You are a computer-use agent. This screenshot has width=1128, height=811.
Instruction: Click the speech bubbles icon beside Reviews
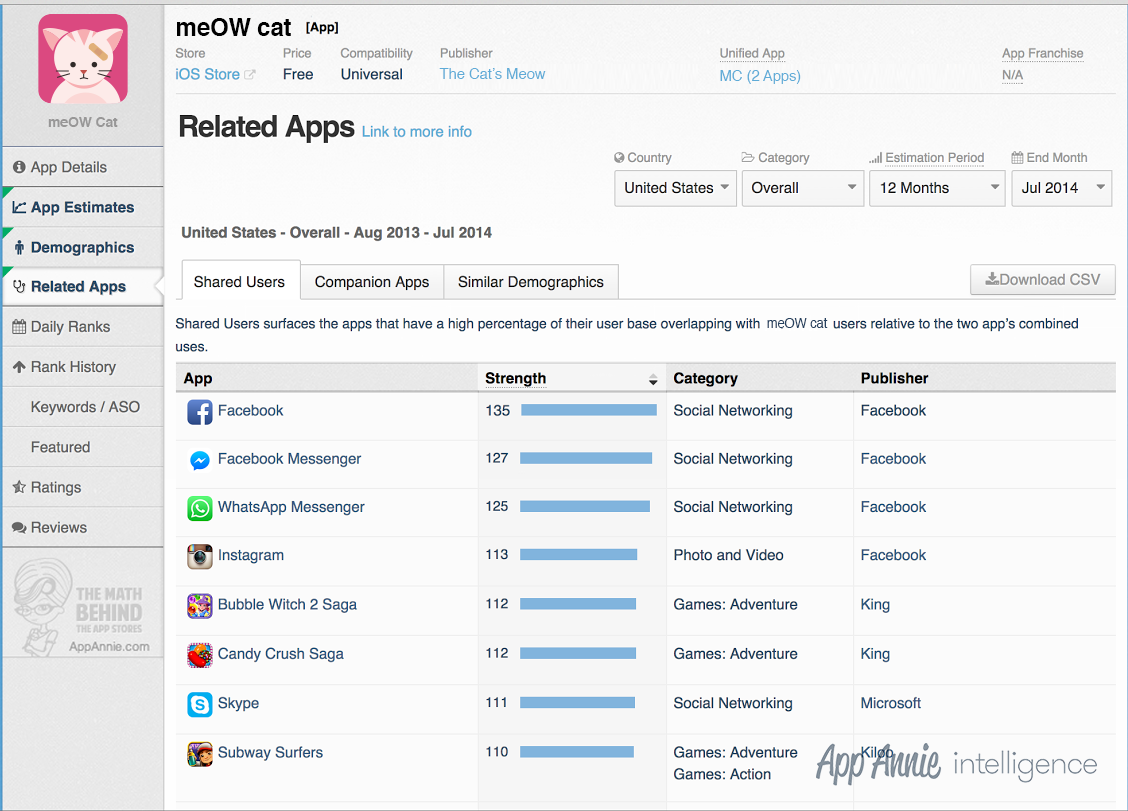click(x=19, y=527)
